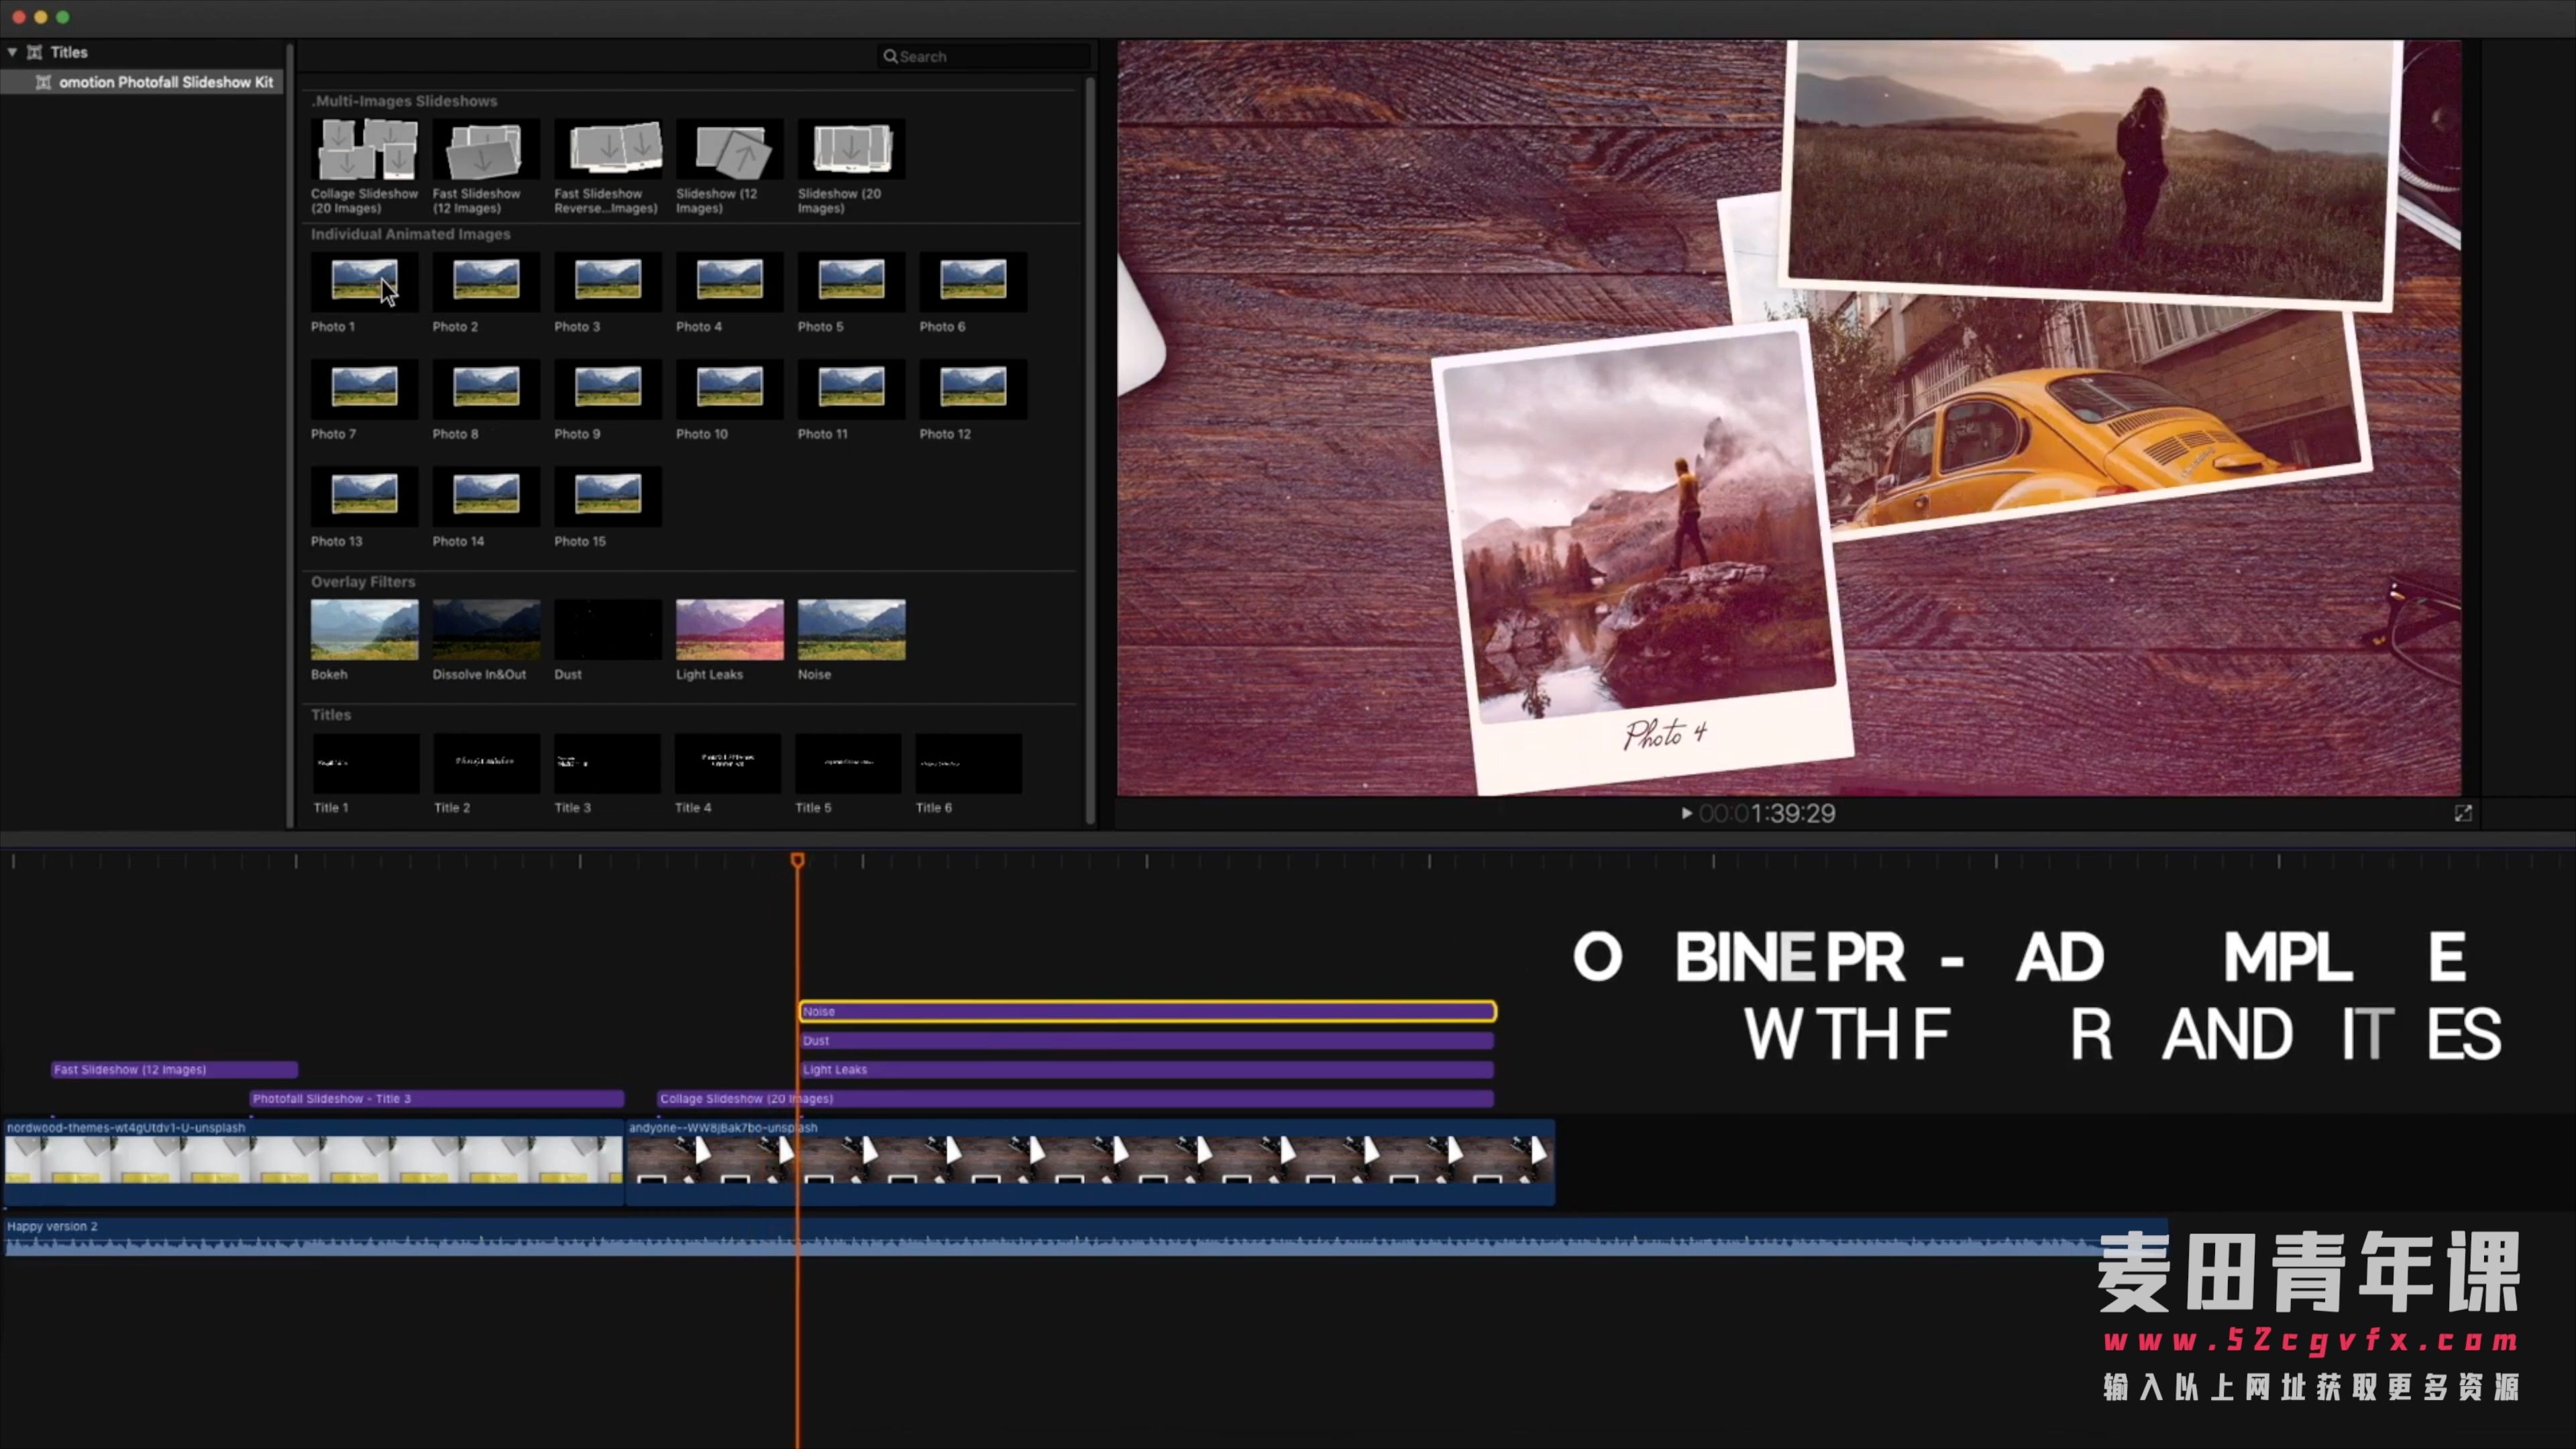Collapse the Titles disclosure triangle in sidebar
The width and height of the screenshot is (2576, 1449).
coord(12,52)
